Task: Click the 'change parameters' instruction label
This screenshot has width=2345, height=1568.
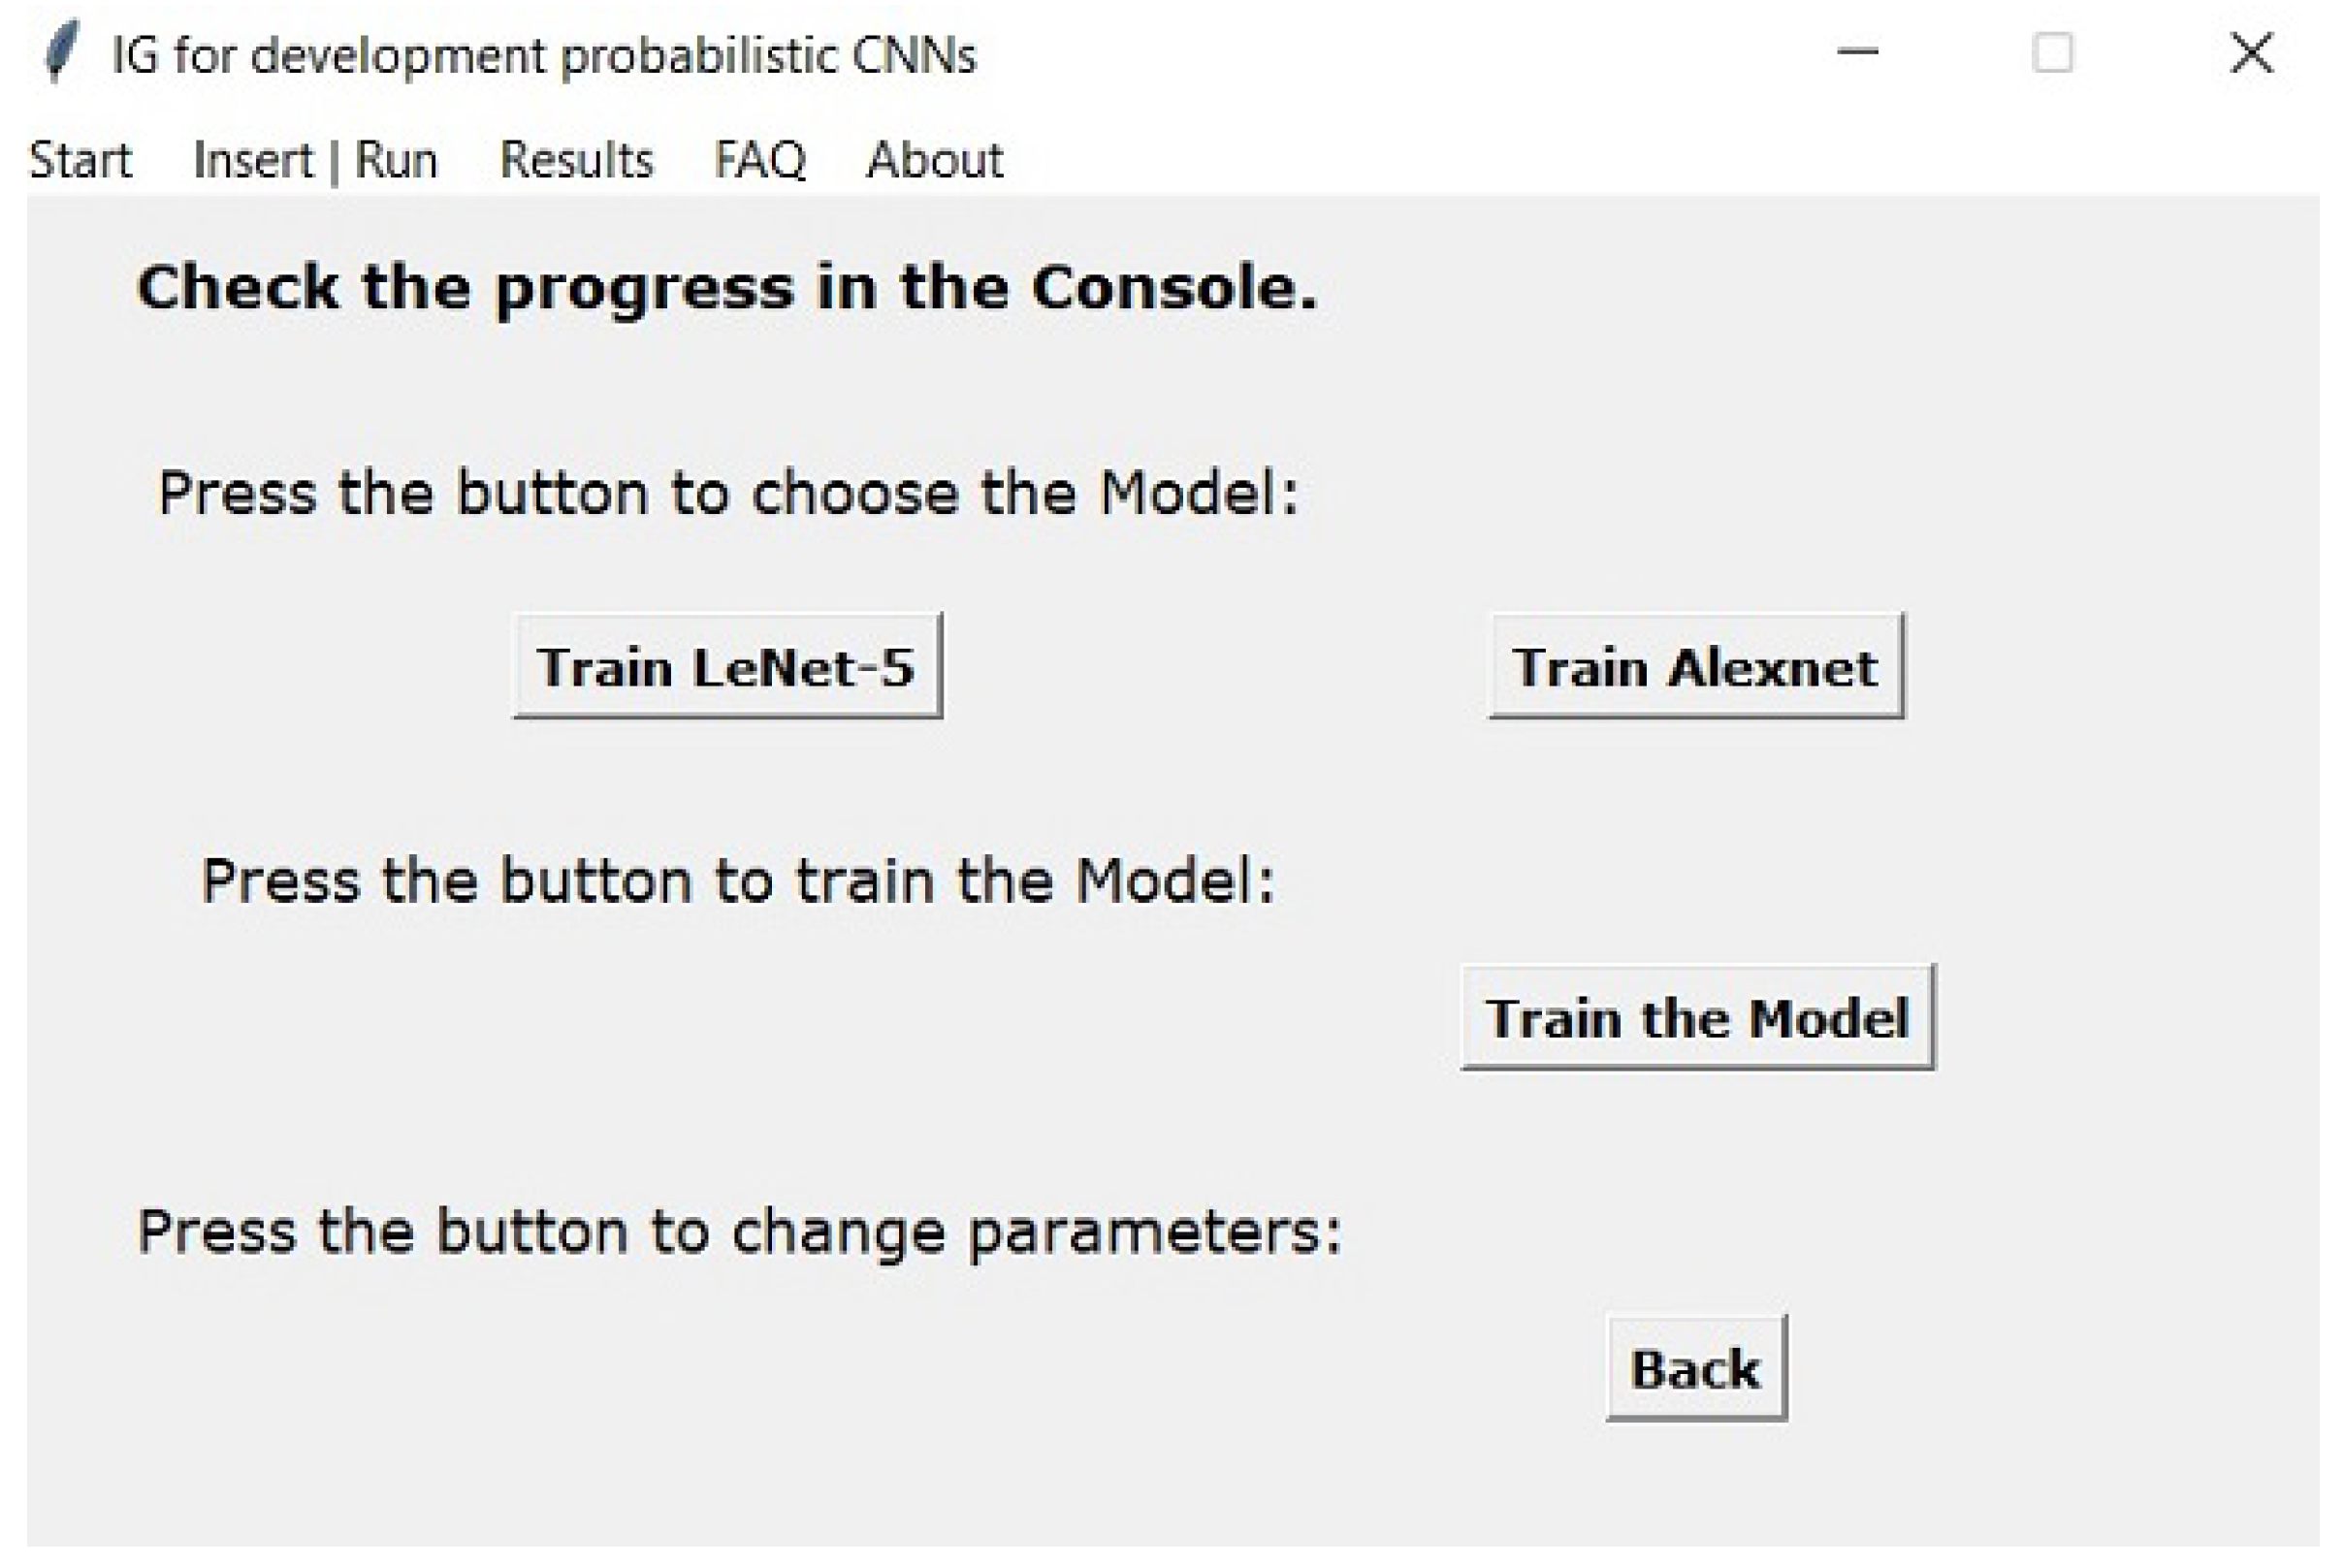Action: coord(739,1231)
